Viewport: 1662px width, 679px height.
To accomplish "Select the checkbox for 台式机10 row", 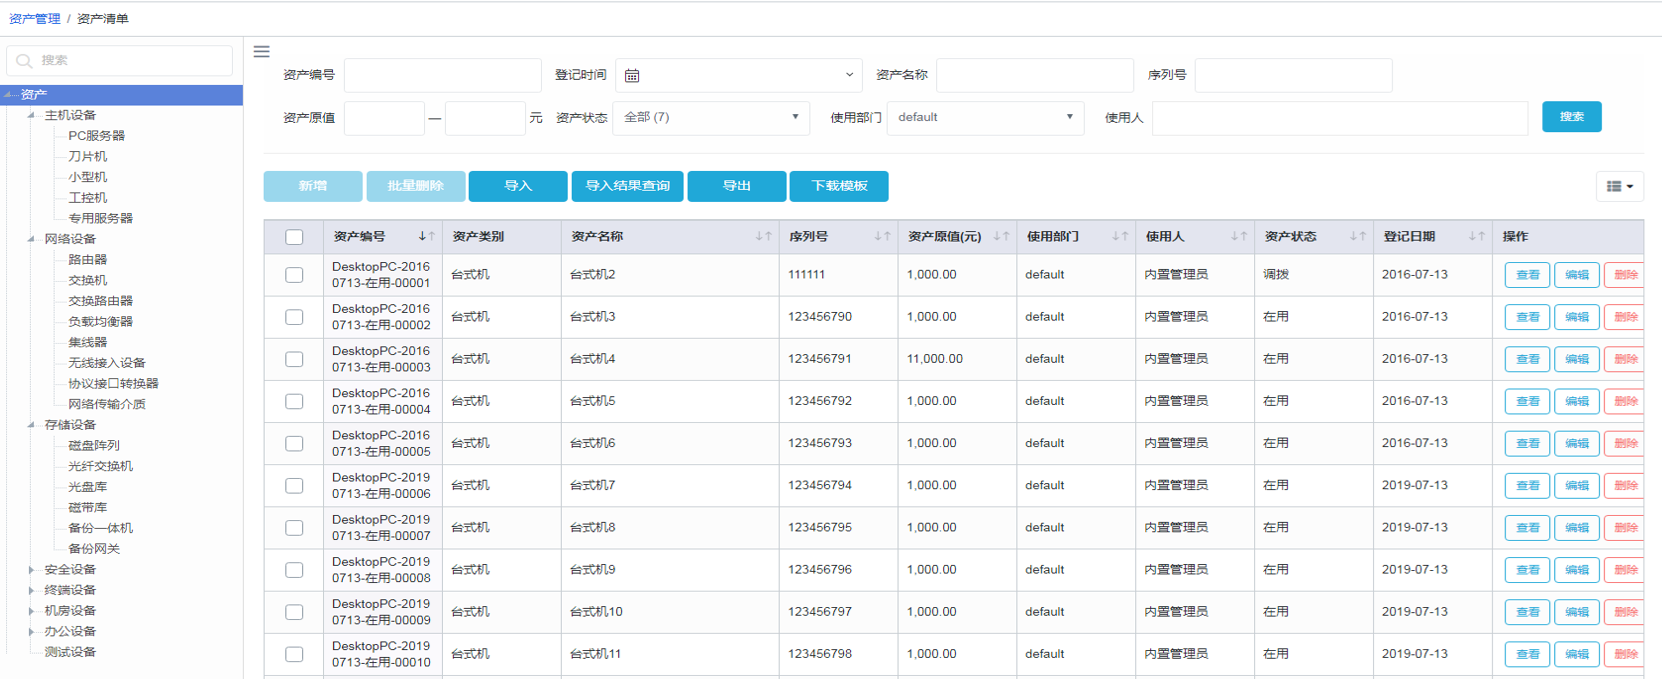I will (294, 612).
